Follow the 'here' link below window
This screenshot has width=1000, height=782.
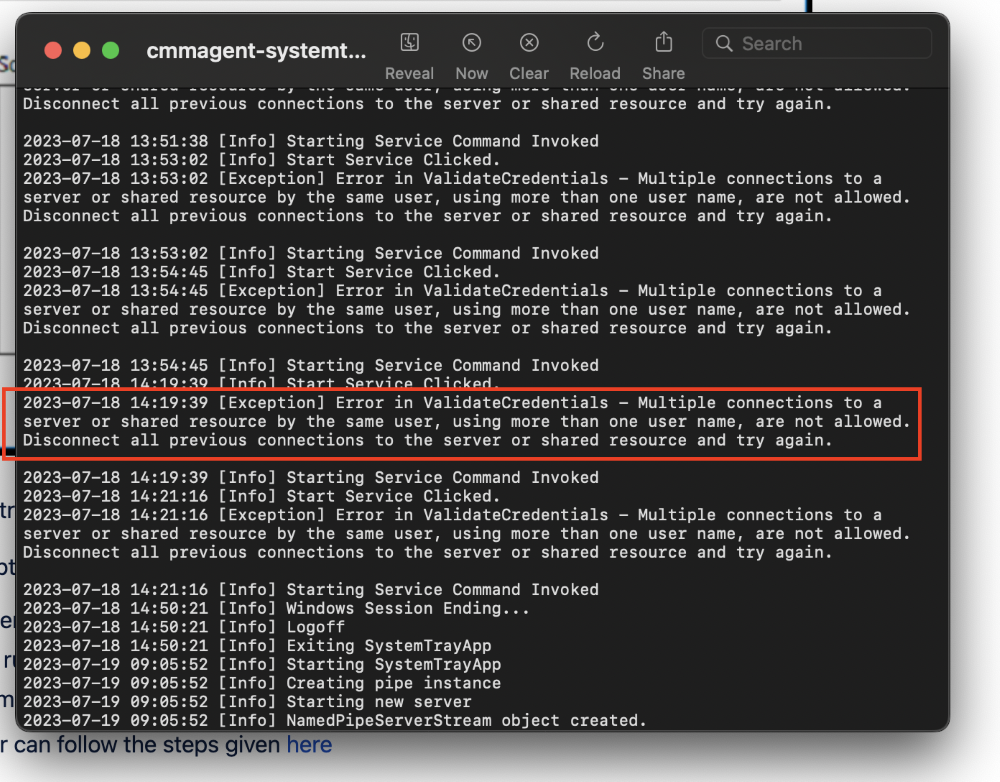(309, 744)
